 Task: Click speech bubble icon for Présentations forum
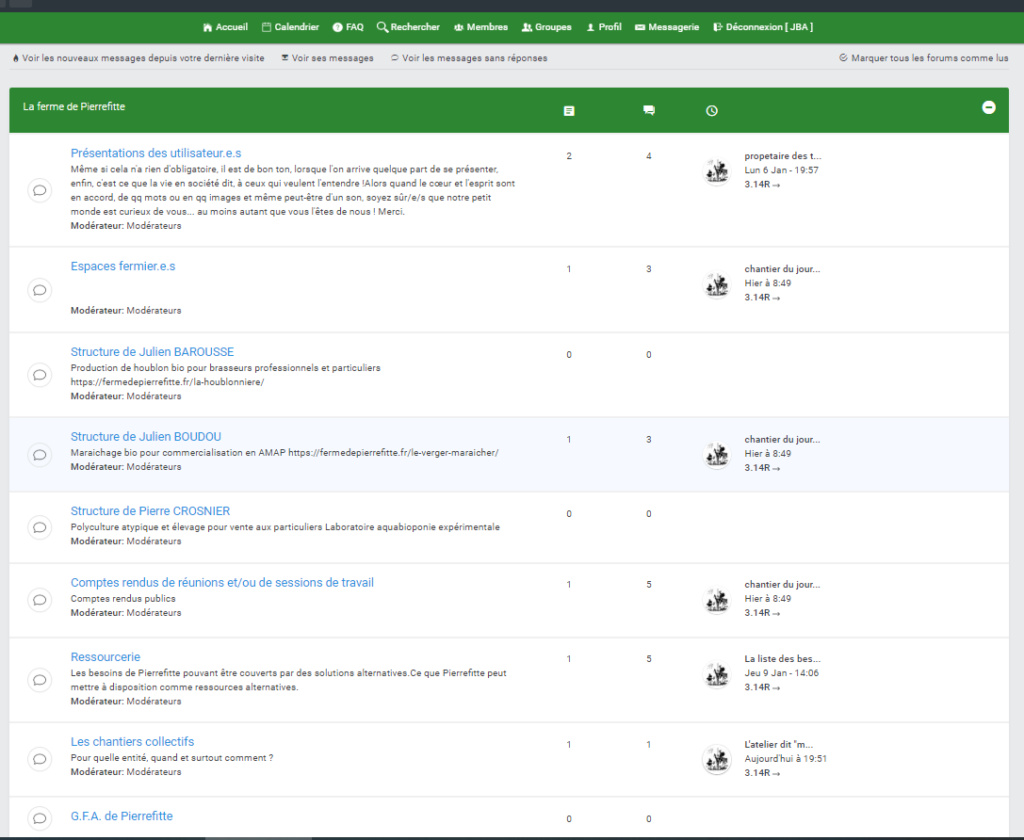pos(40,190)
